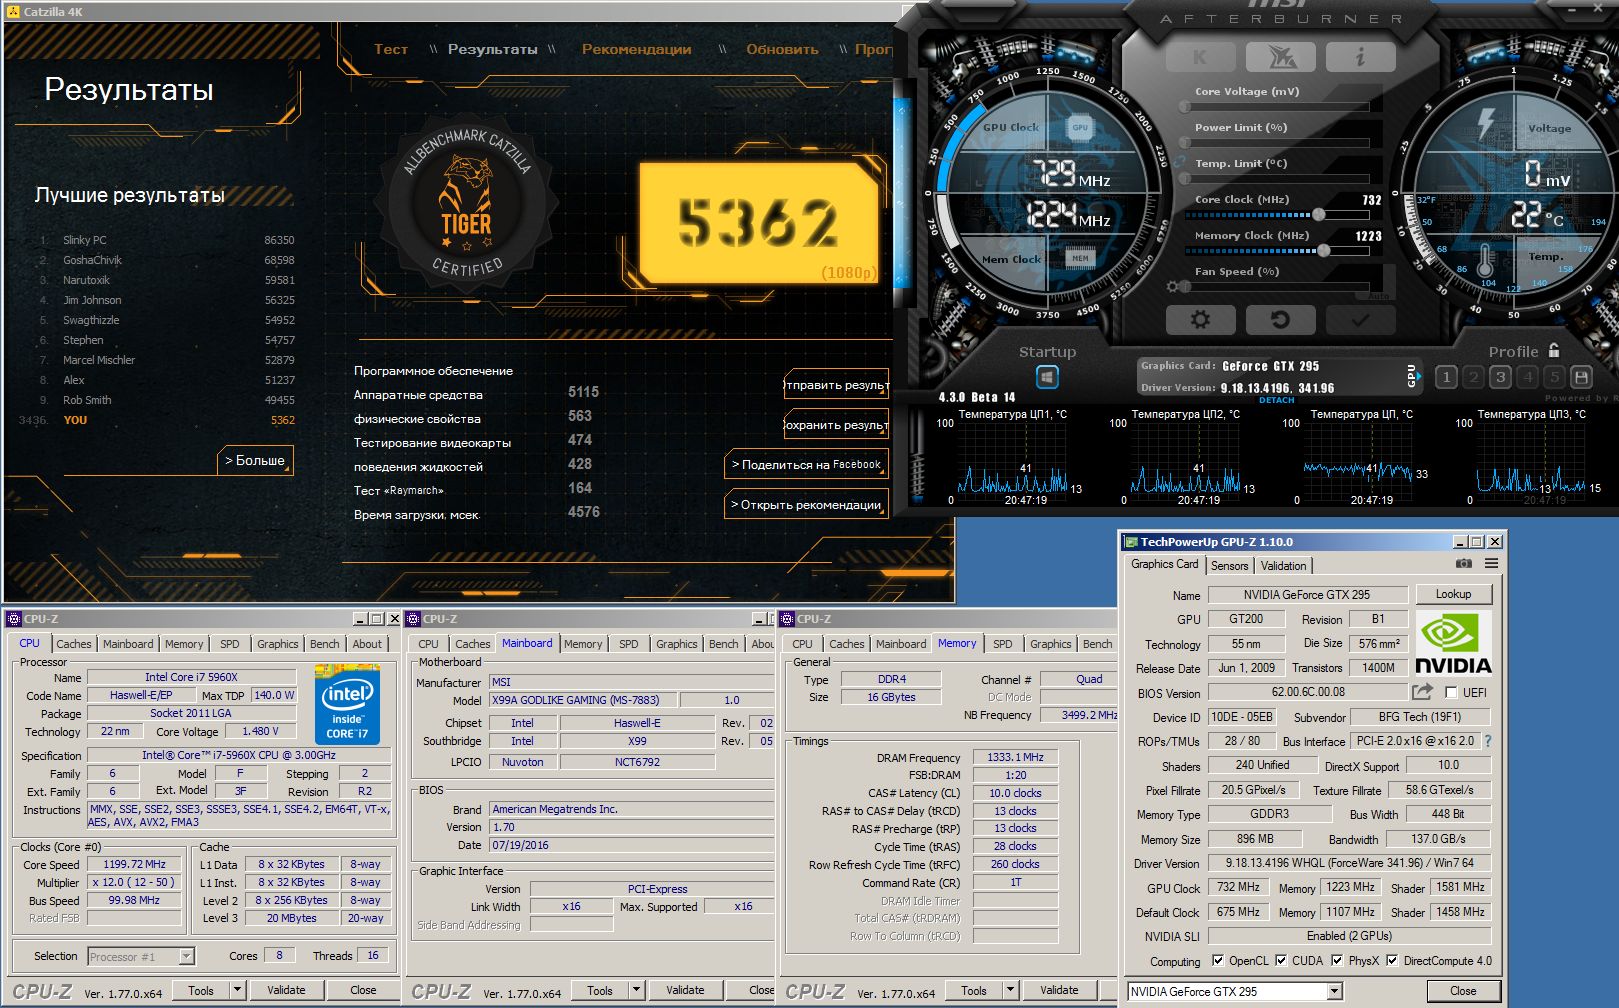Screen dimensions: 1619x1008
Task: Open Обновить tab in Catzilla
Action: pyautogui.click(x=782, y=49)
